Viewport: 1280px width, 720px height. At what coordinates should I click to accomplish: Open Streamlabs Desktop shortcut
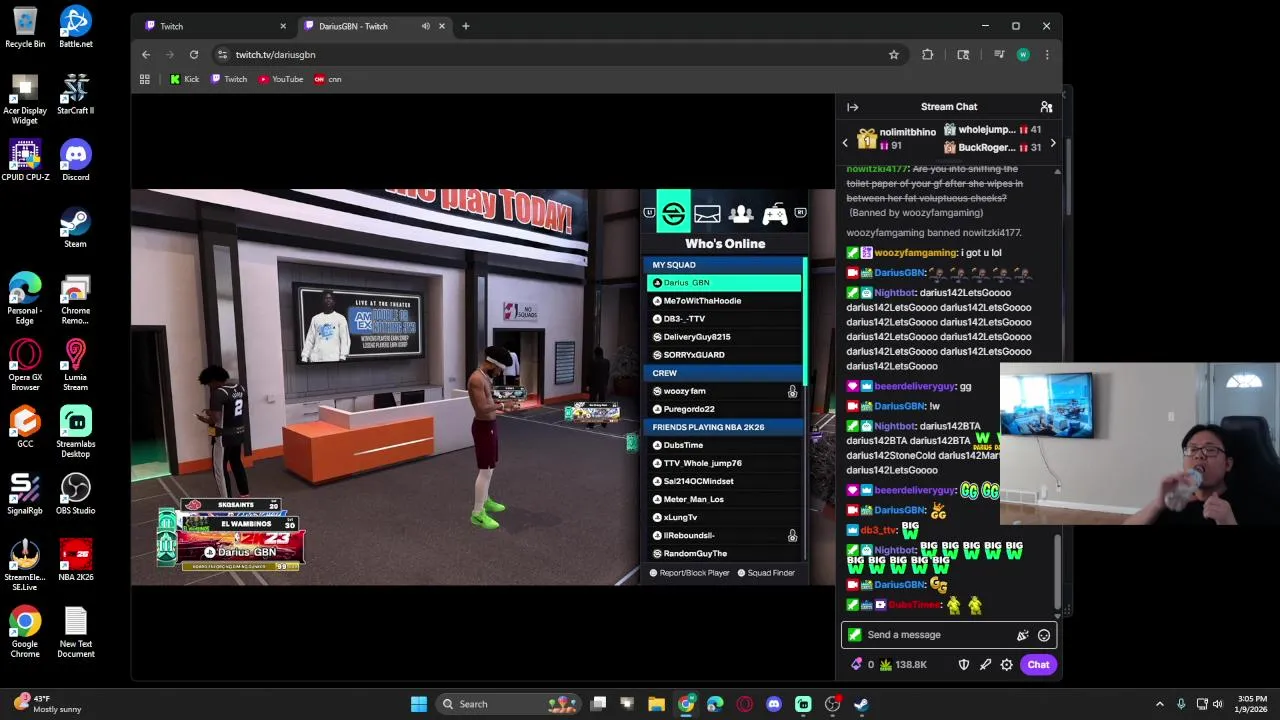75,432
